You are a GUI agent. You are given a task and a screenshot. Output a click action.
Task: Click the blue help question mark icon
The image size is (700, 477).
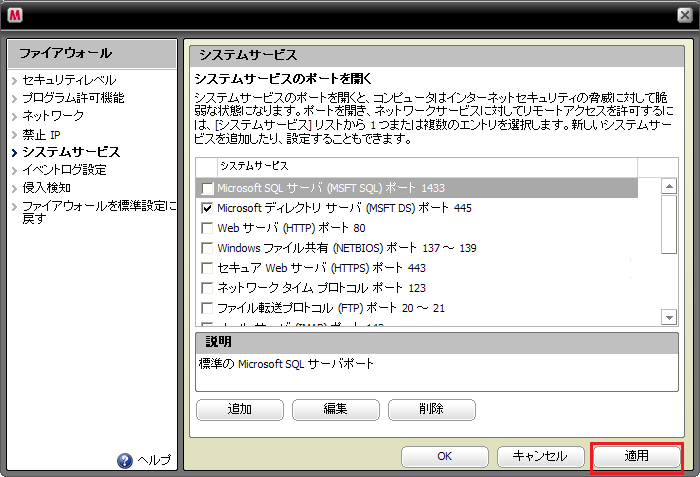point(125,460)
